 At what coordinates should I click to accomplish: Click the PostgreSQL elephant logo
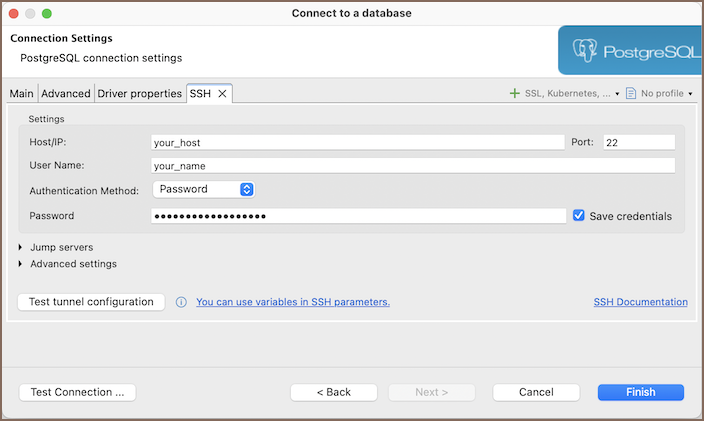586,50
